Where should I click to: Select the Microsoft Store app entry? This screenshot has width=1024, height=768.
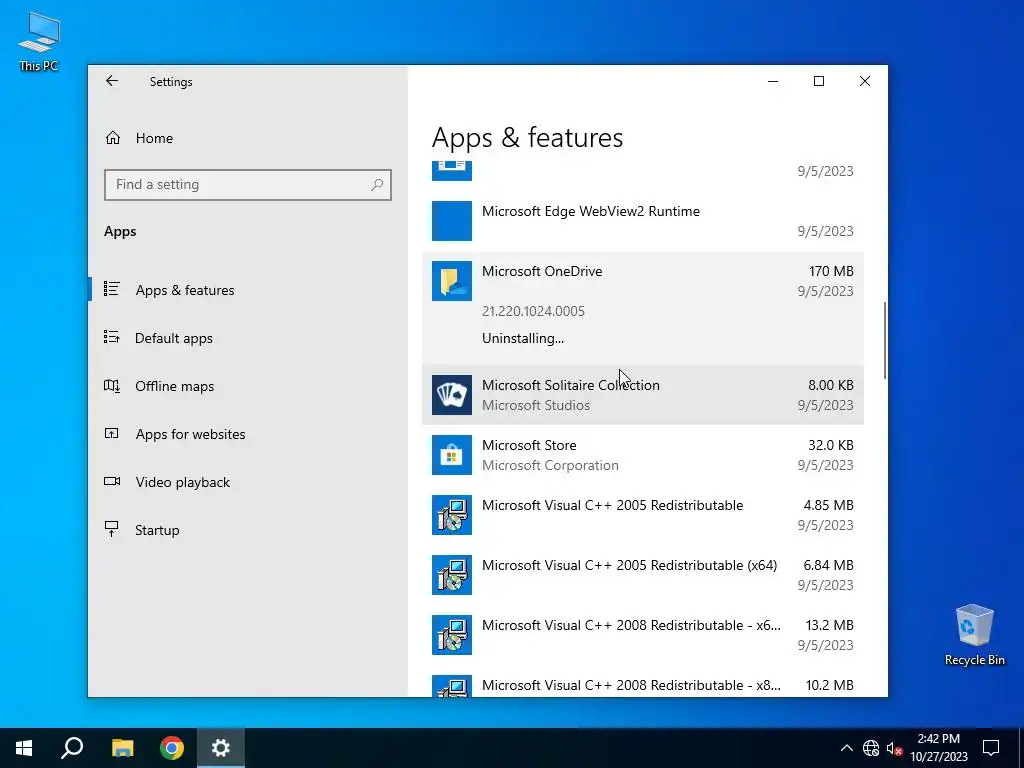(643, 455)
